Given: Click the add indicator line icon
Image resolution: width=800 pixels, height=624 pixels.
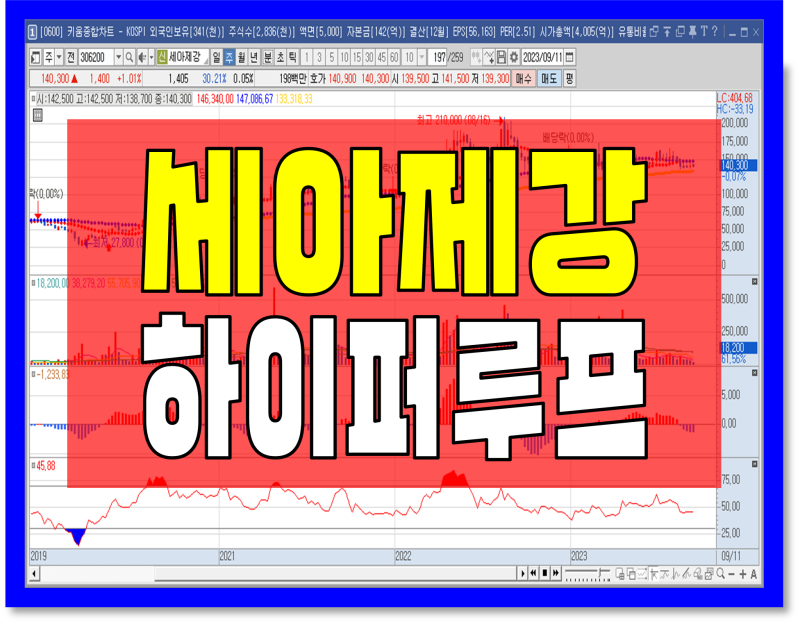Looking at the screenshot, I should coord(489,57).
